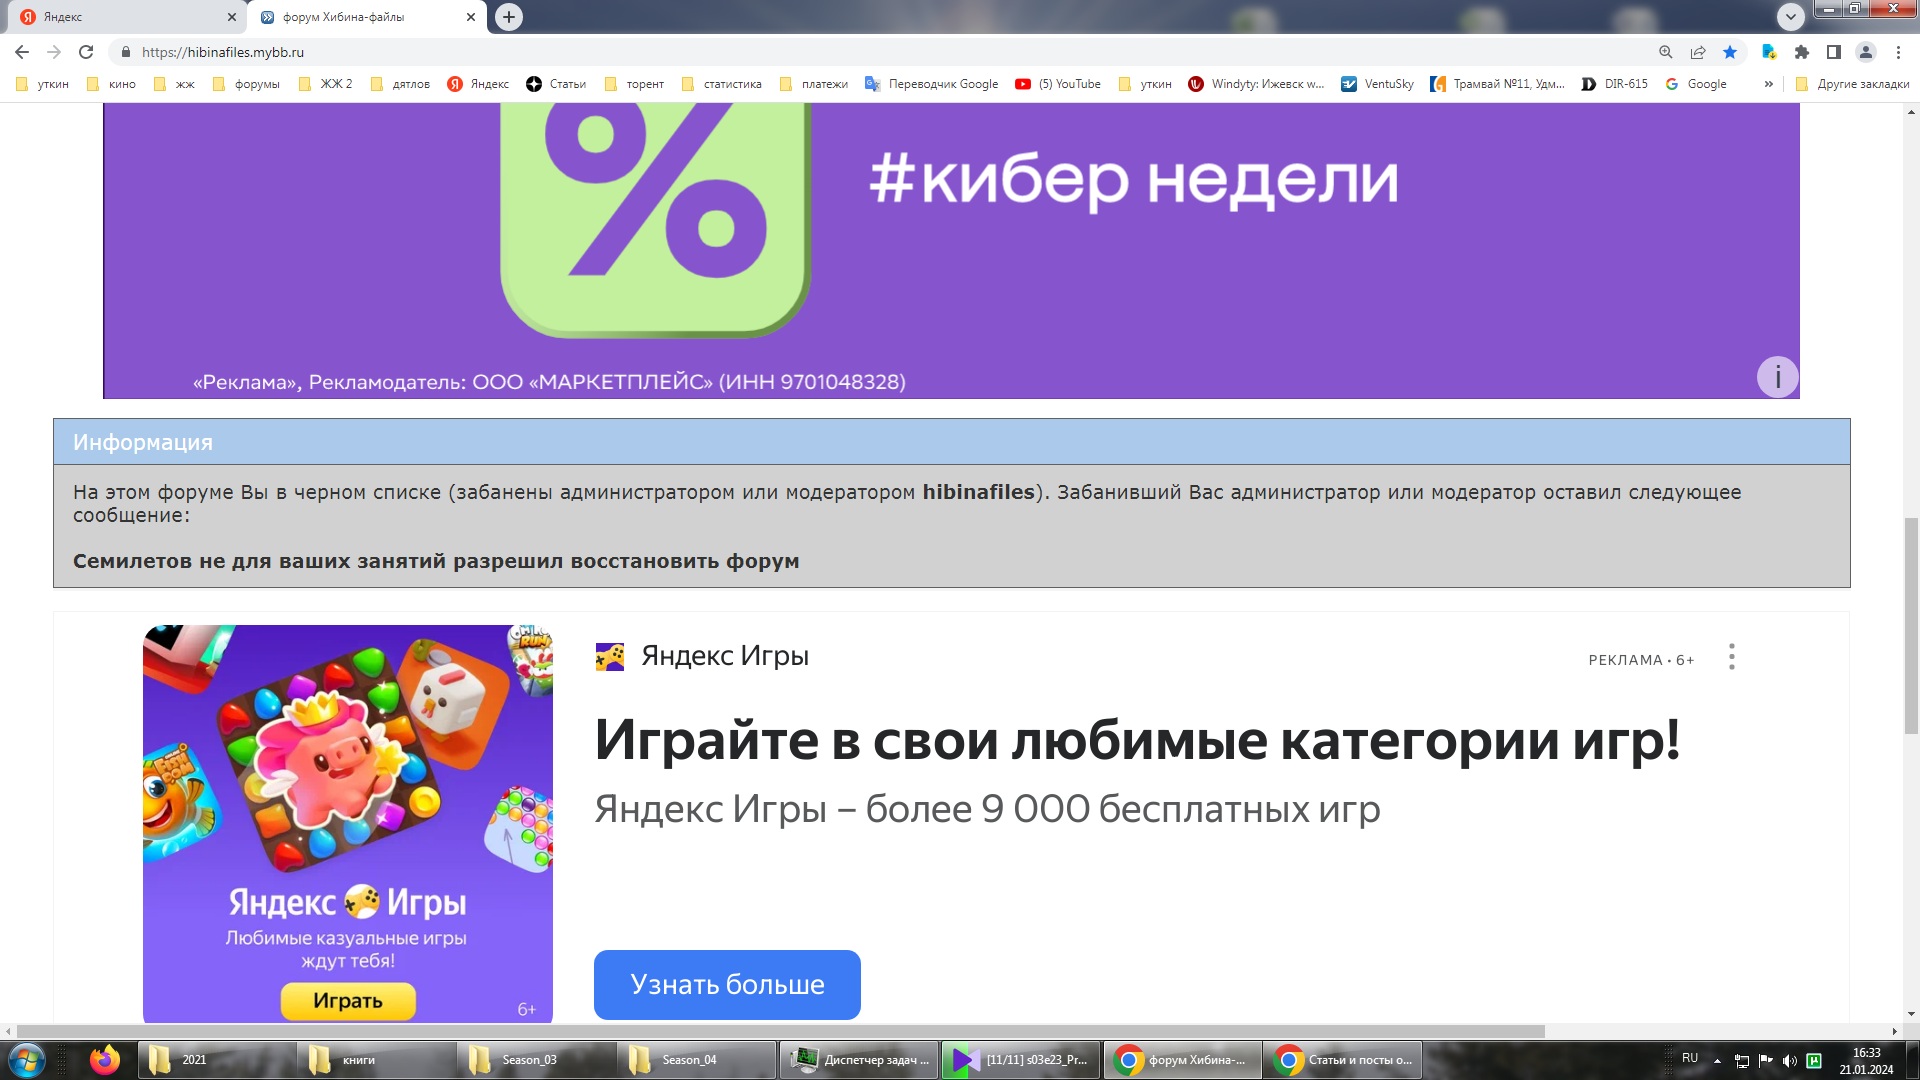
Task: Click the Яндекс Игры logo icon
Action: pyautogui.click(x=610, y=656)
